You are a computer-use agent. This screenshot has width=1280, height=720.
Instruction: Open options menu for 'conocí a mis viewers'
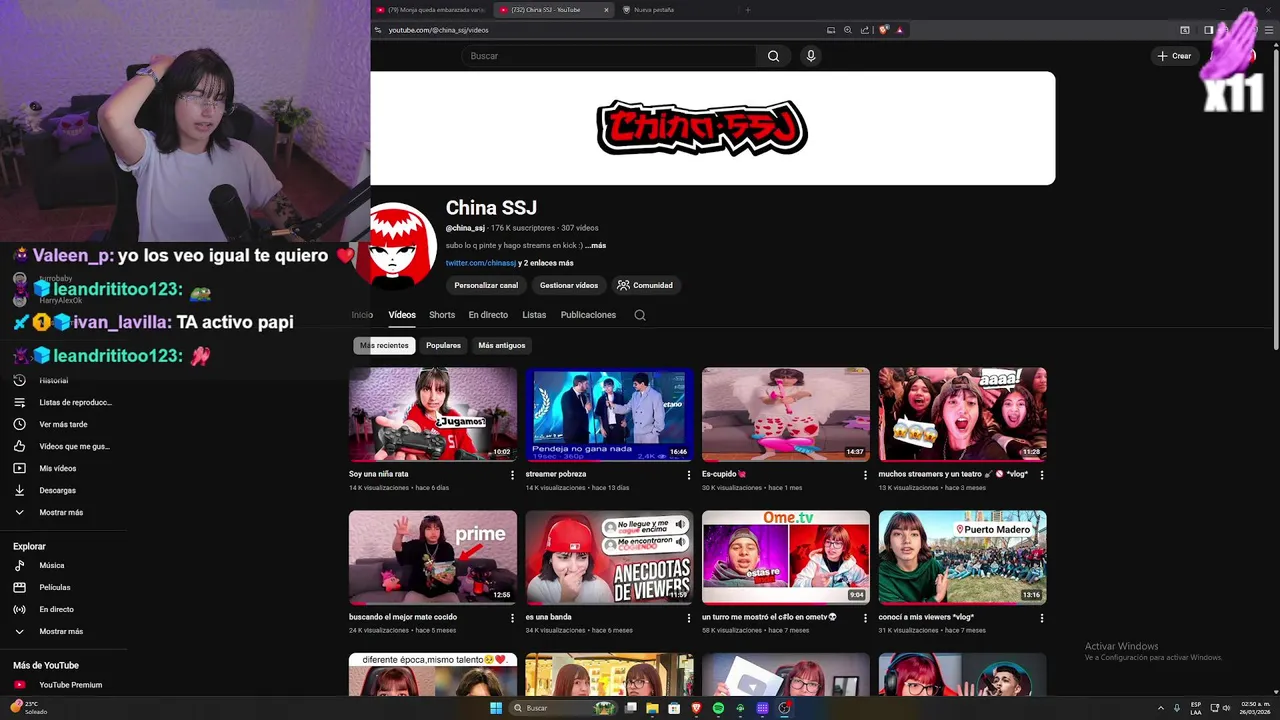pos(1041,618)
